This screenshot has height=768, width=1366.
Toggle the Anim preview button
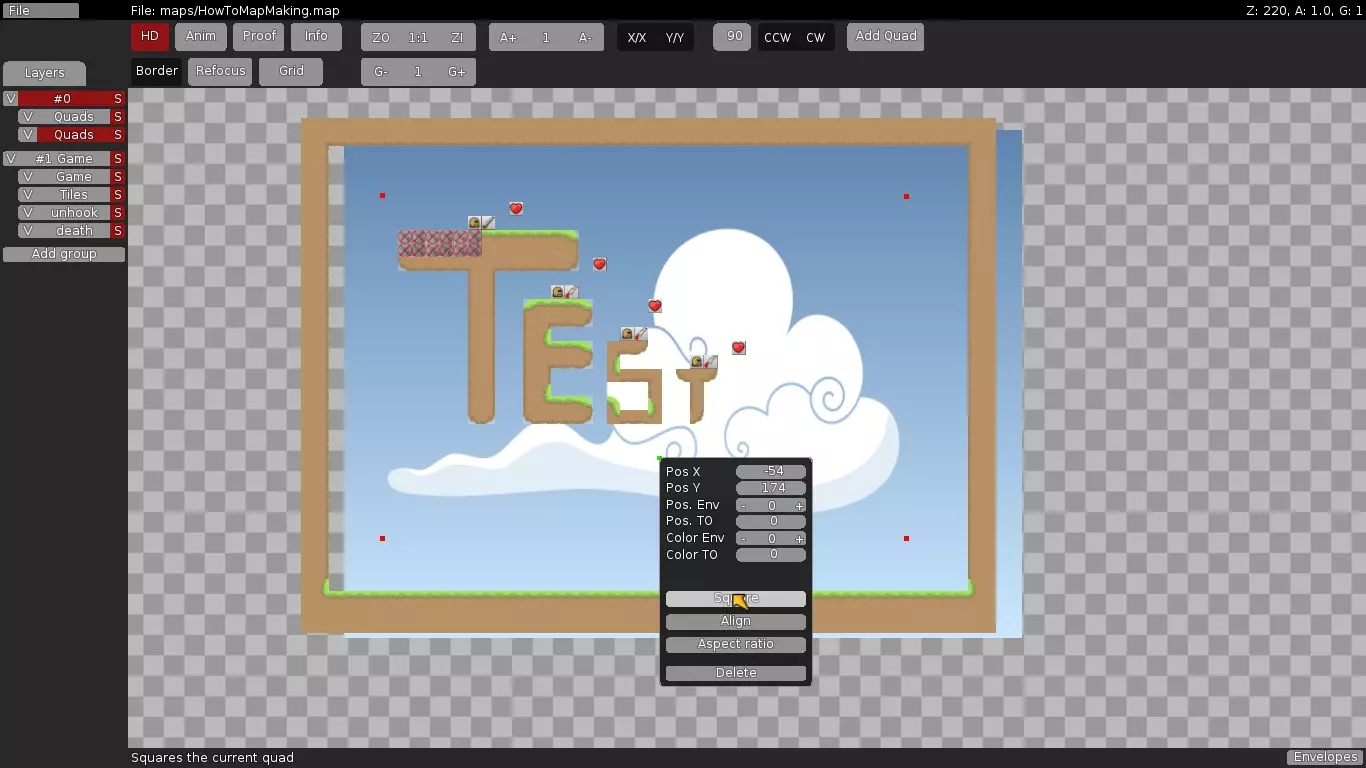pyautogui.click(x=201, y=37)
